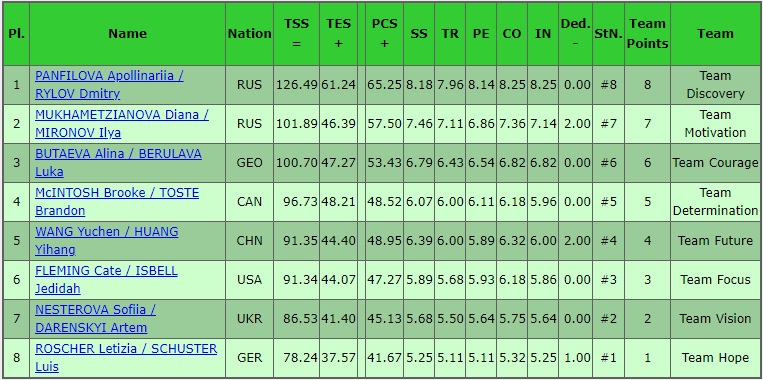Select the Team Determination cell
Image resolution: width=763 pixels, height=380 pixels.
[715, 201]
